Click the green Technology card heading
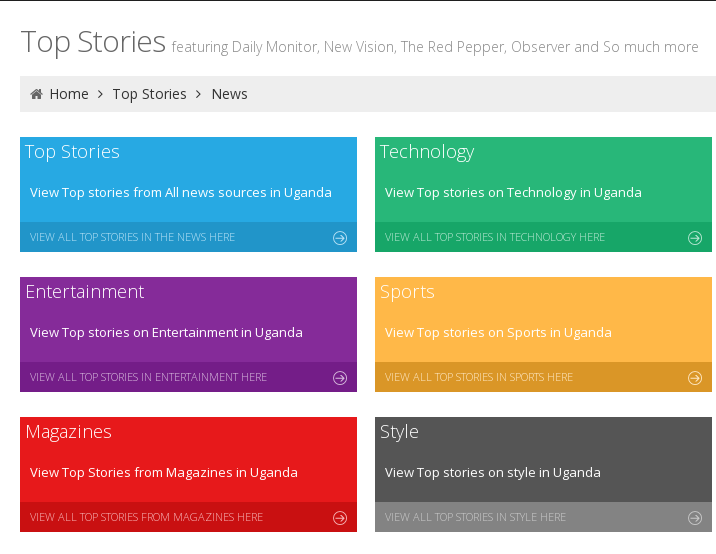This screenshot has height=554, width=716. click(427, 152)
